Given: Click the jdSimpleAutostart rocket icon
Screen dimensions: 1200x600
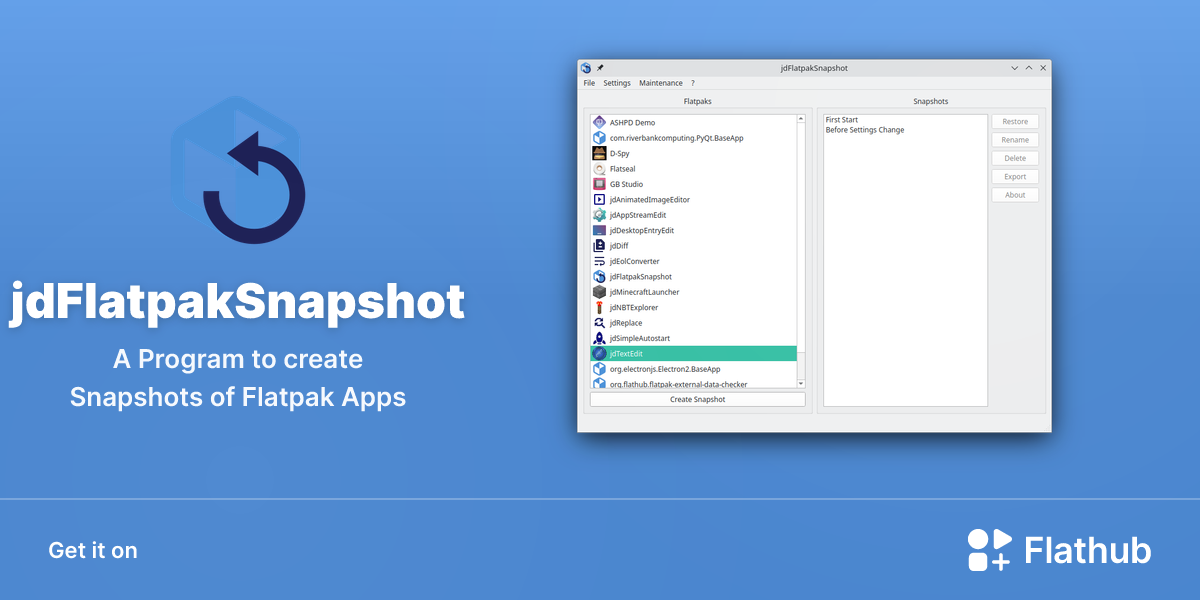Looking at the screenshot, I should pyautogui.click(x=599, y=338).
